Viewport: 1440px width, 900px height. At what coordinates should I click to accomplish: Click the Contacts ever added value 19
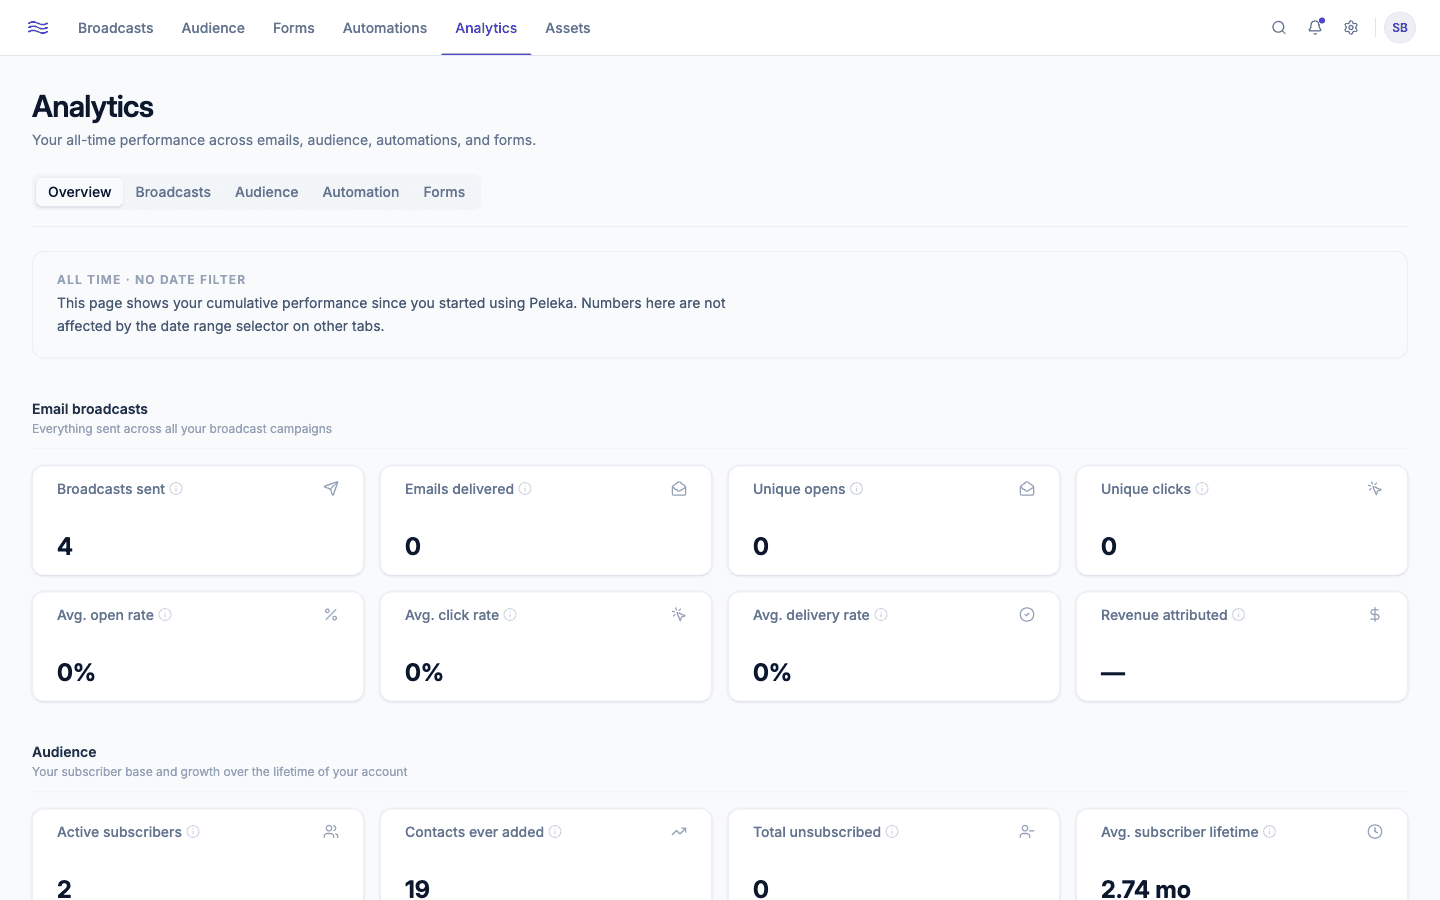(417, 888)
